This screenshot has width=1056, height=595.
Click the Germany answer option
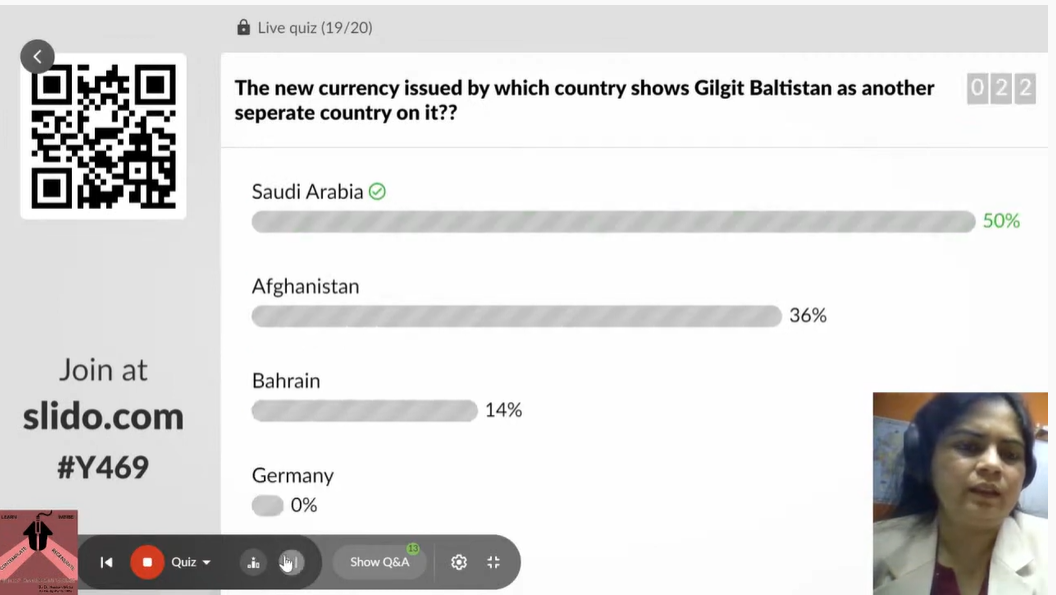[x=292, y=476]
